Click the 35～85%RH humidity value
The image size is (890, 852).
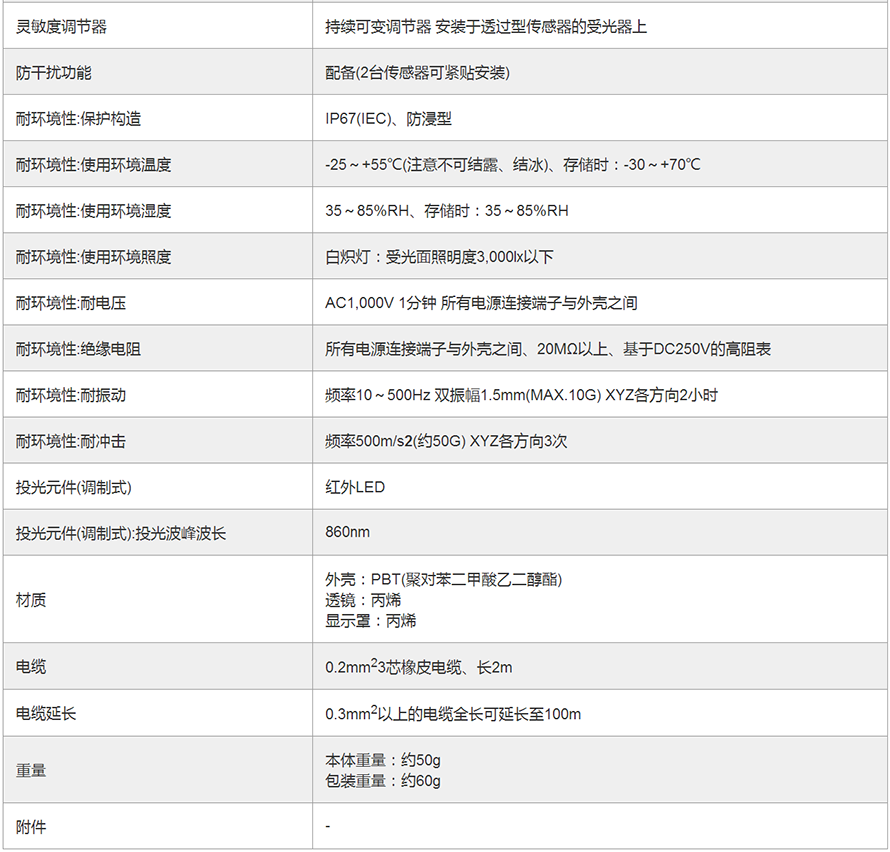click(446, 211)
